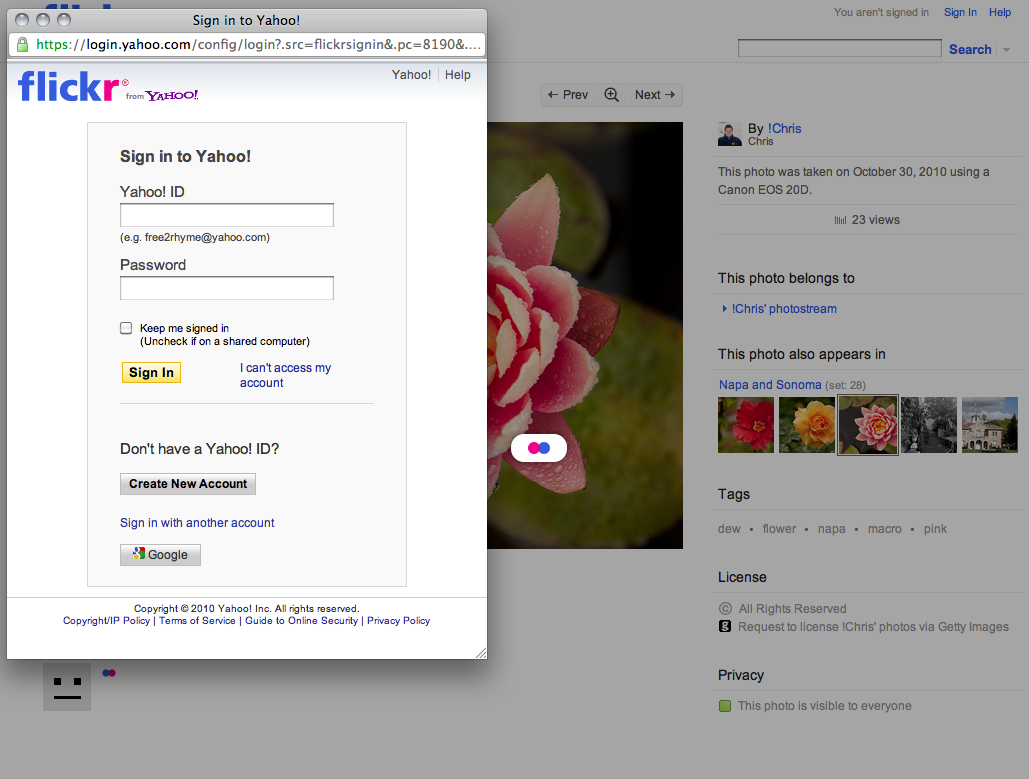Click the views bar-chart icon next to 23 views

pyautogui.click(x=840, y=221)
